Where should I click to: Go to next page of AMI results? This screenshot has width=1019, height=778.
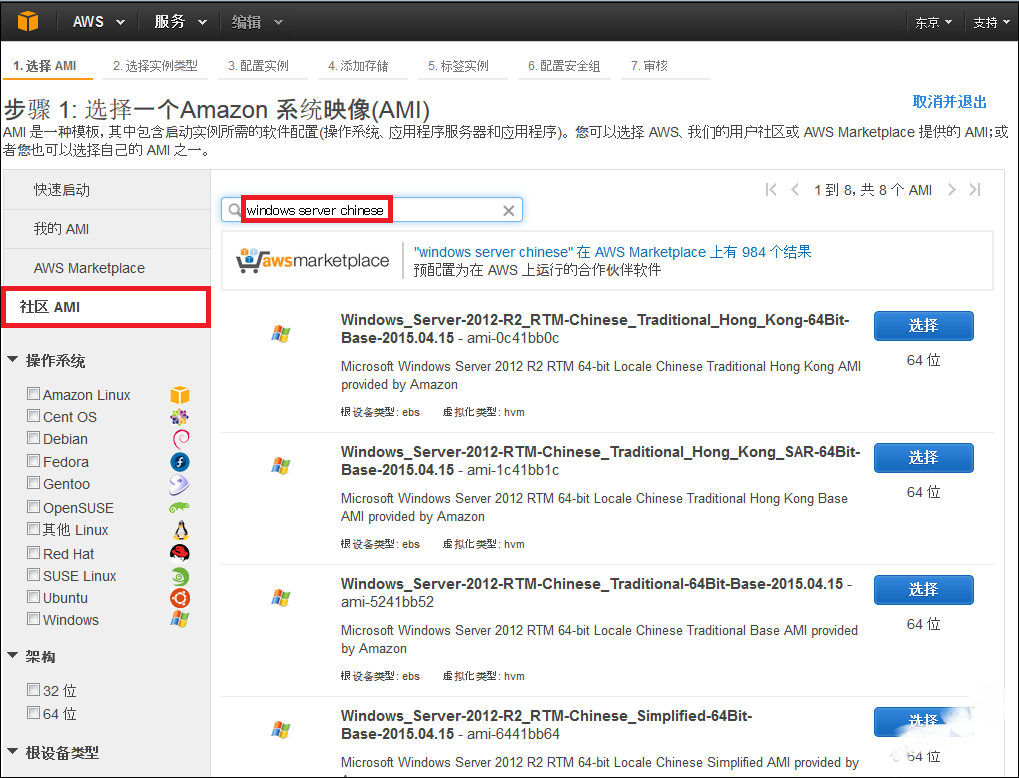coord(952,190)
